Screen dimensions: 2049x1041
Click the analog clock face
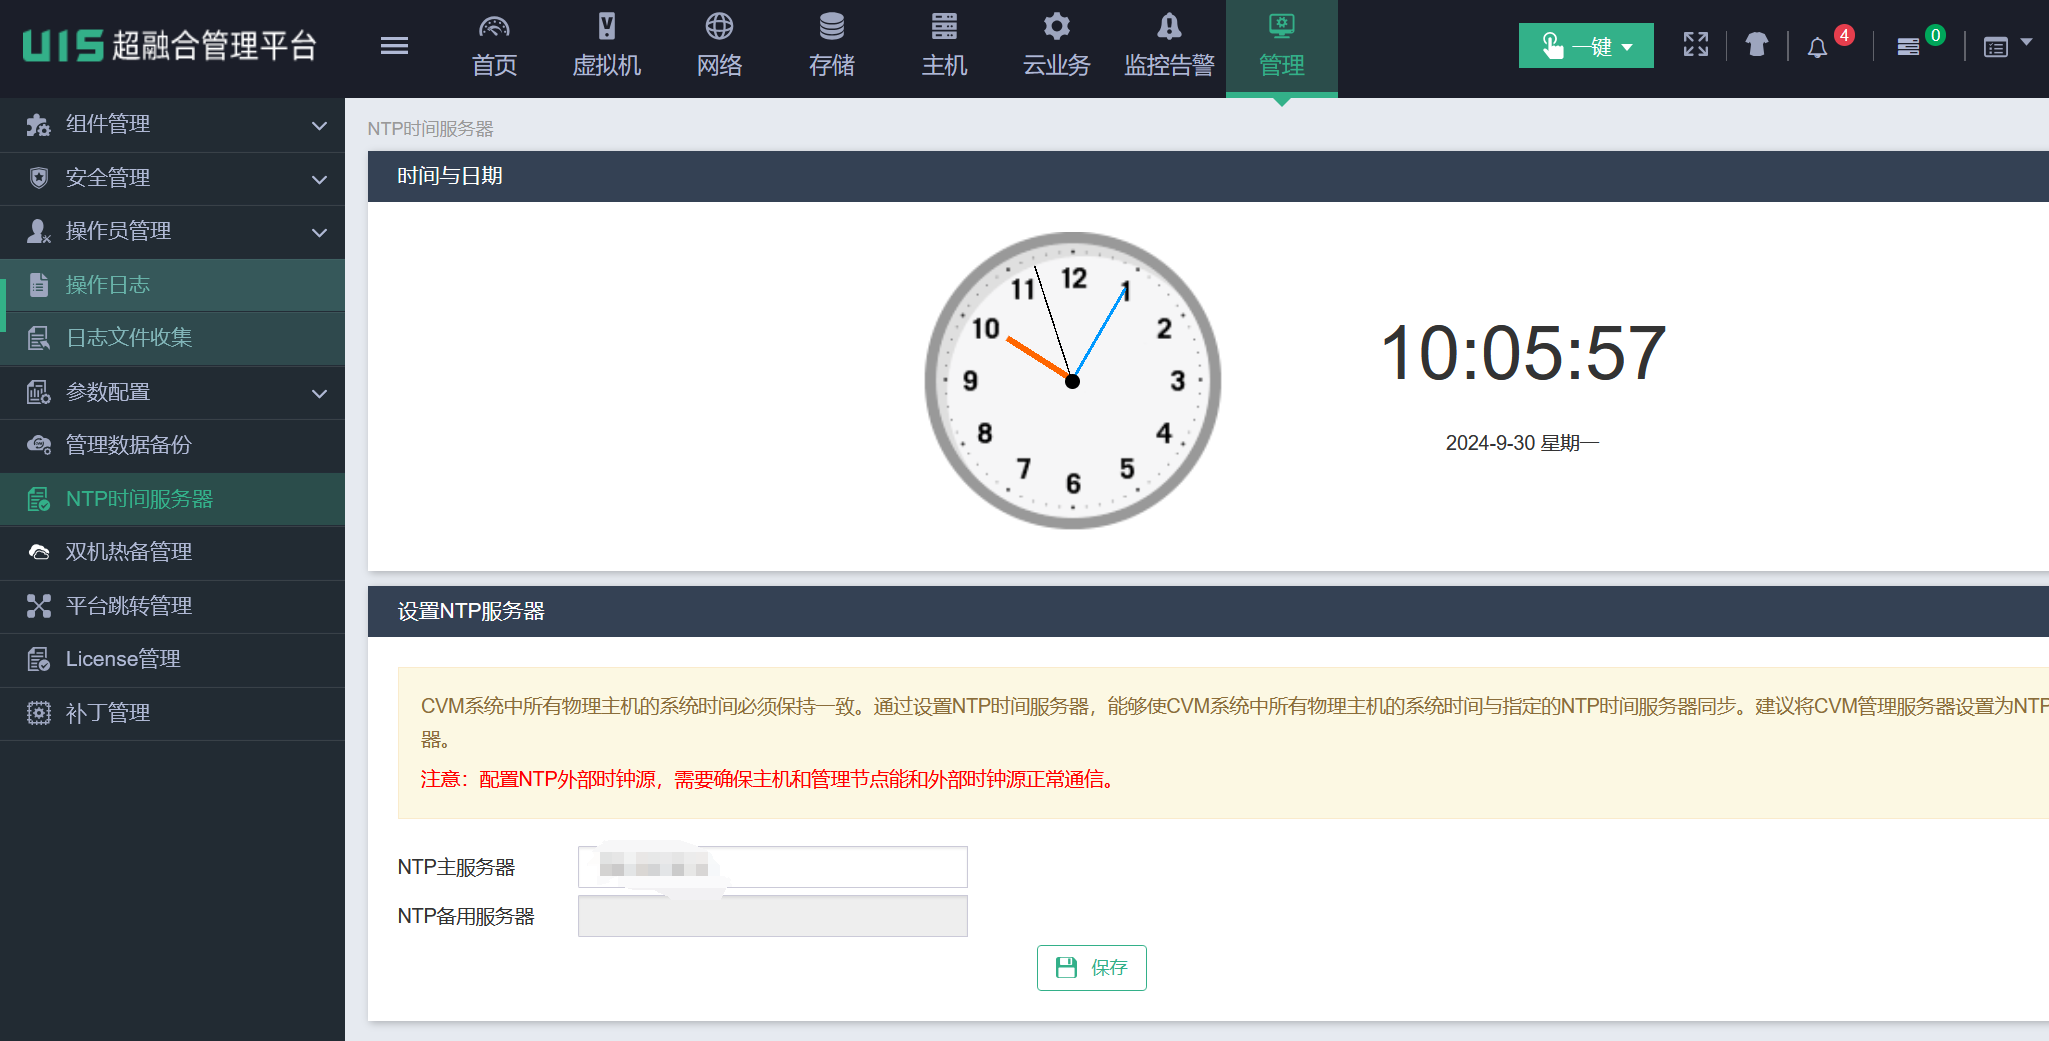(x=1072, y=381)
